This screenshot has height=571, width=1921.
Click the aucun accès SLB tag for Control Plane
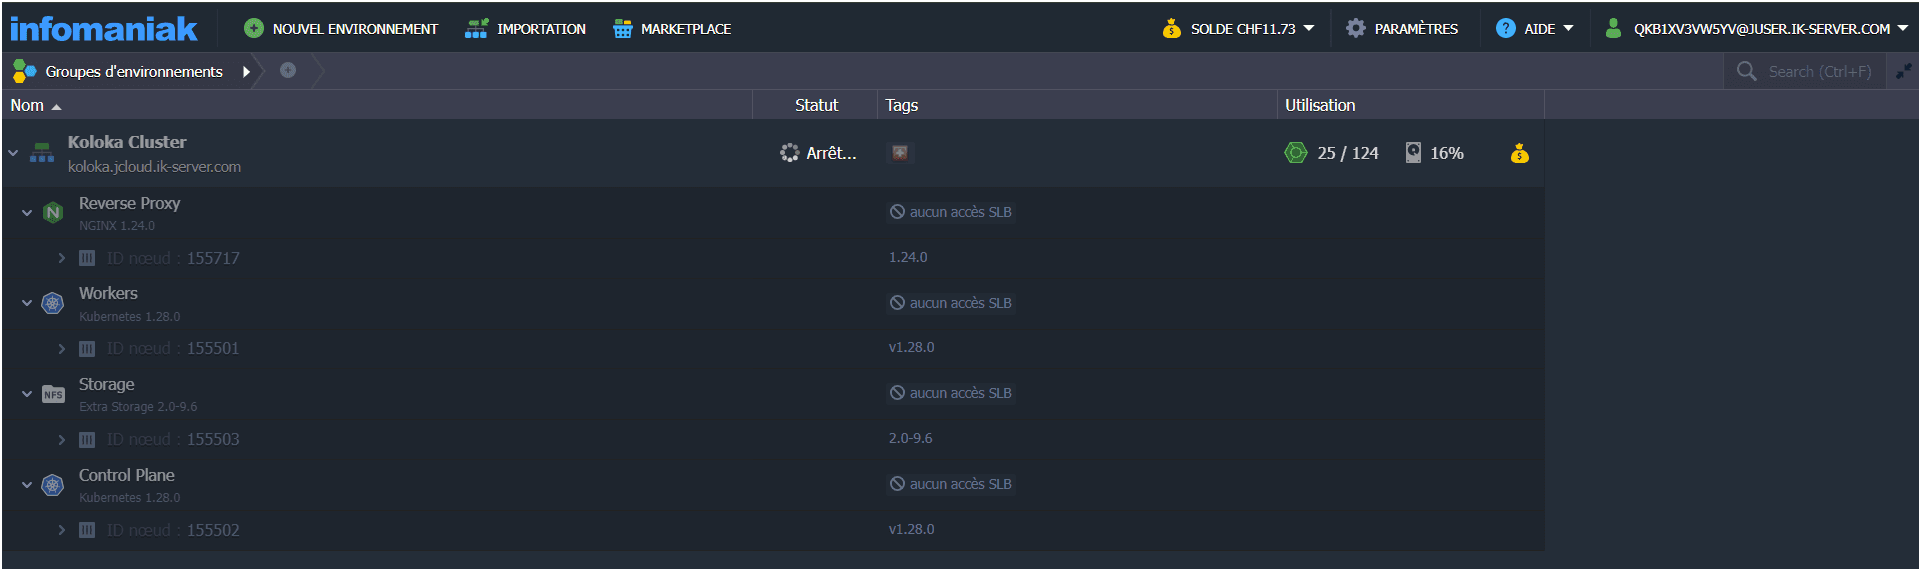(x=951, y=484)
